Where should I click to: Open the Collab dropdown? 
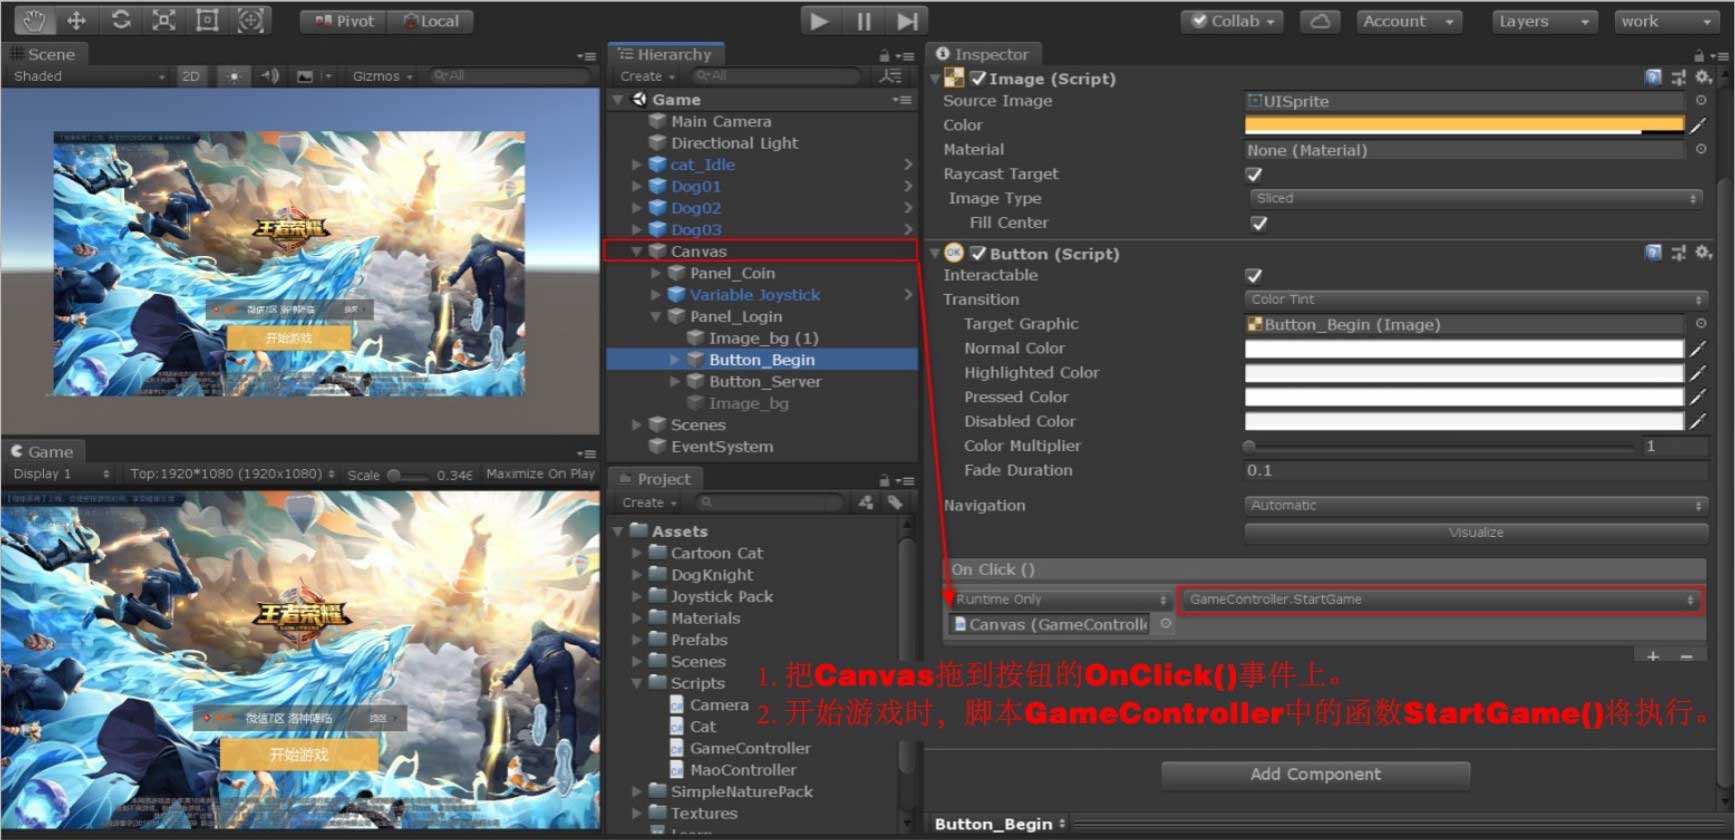(1233, 21)
